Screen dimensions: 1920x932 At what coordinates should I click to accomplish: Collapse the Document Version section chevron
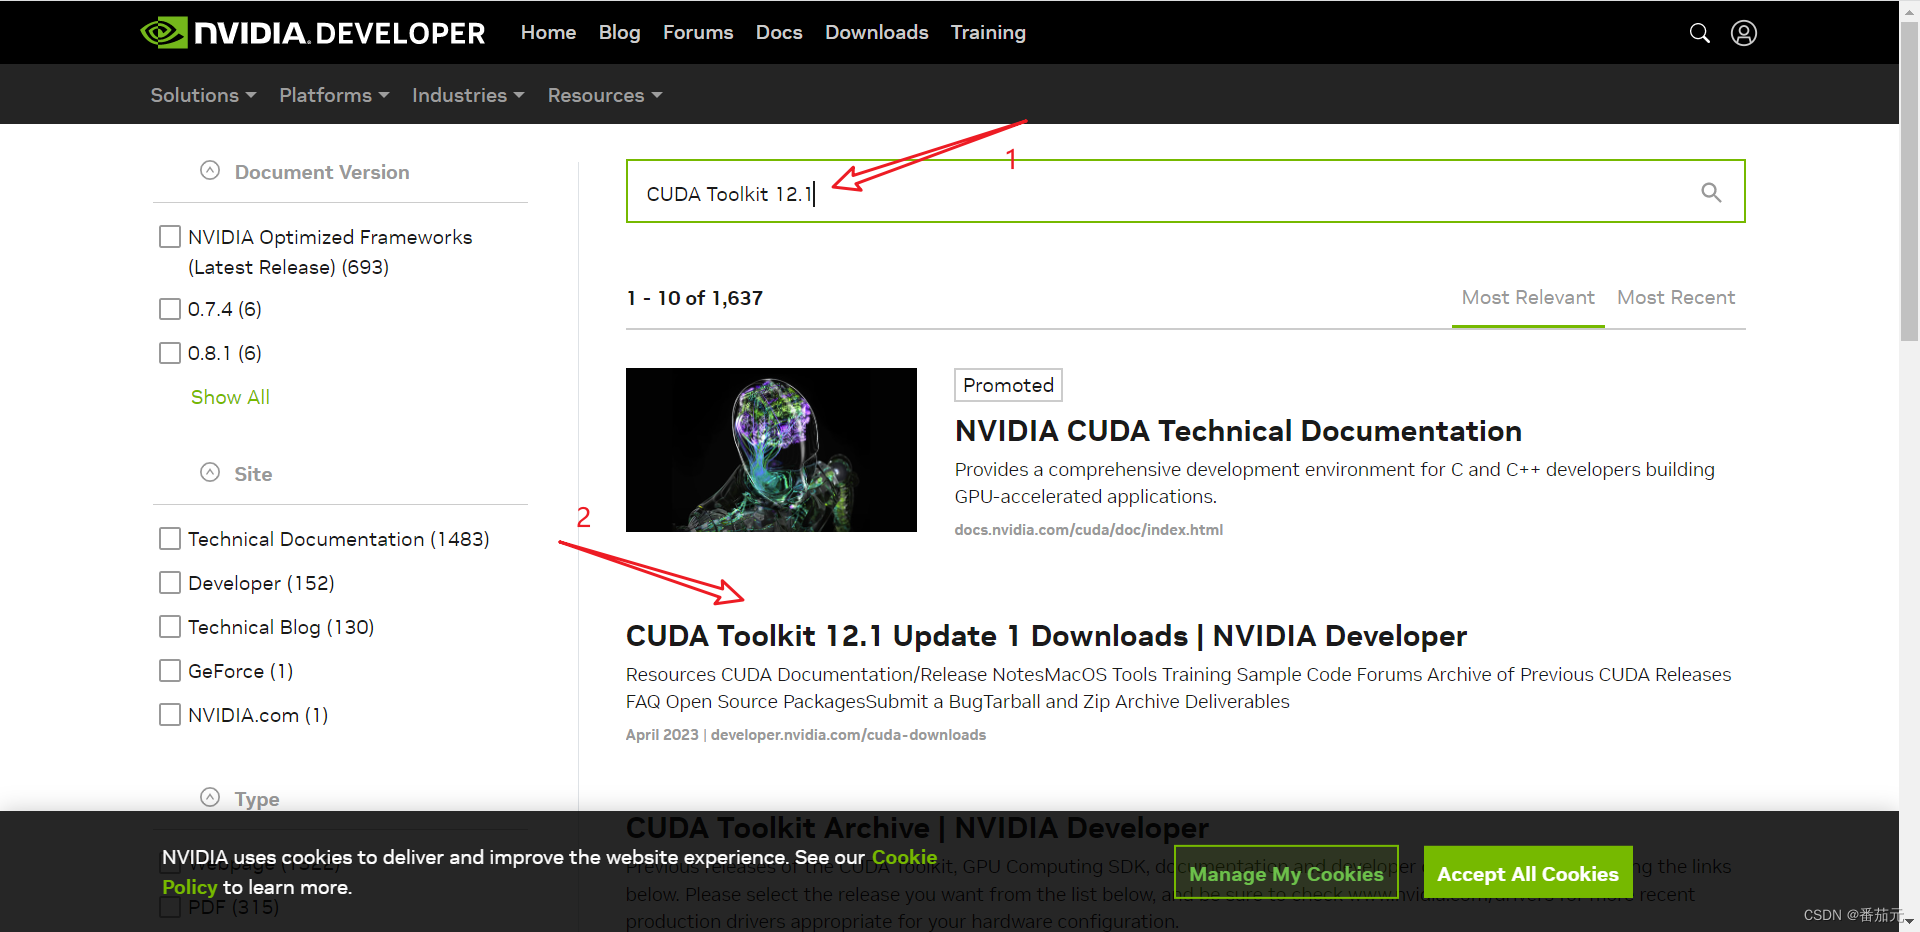tap(210, 171)
